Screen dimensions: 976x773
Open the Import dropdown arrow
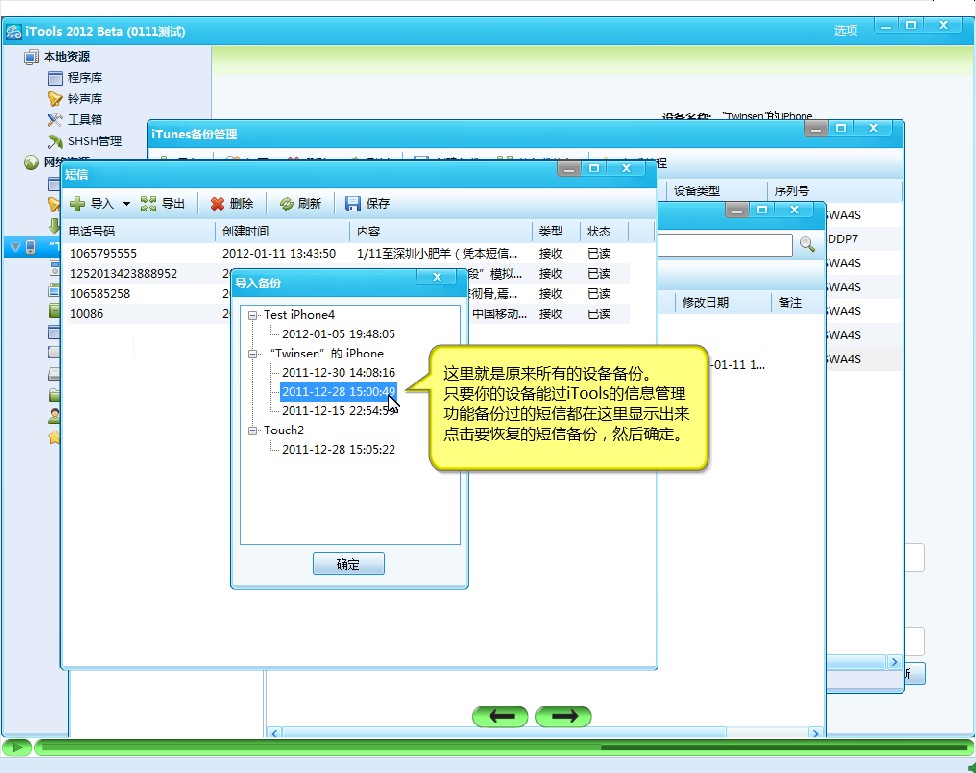126,204
